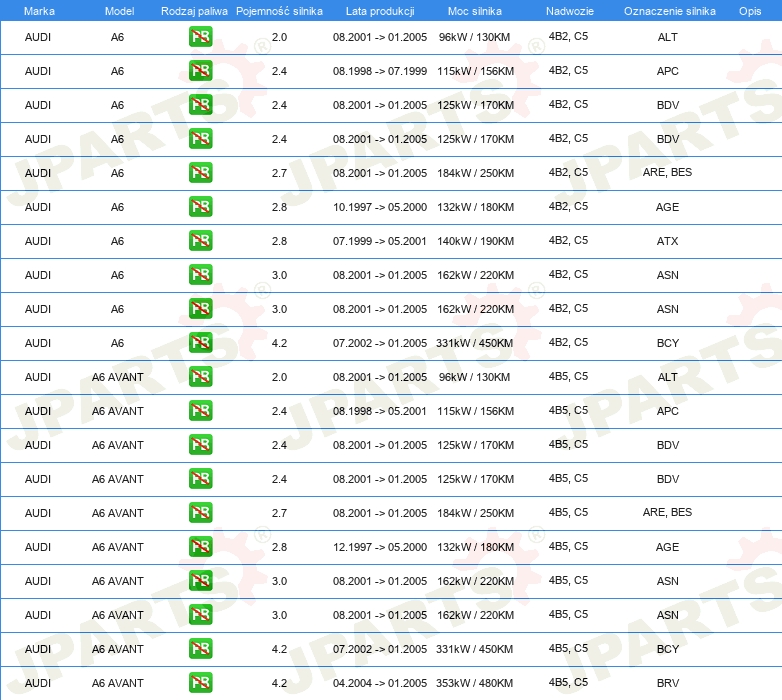Select the 10.1997 -> 05.2000 production date cell
The width and height of the screenshot is (782, 700).
[x=379, y=207]
